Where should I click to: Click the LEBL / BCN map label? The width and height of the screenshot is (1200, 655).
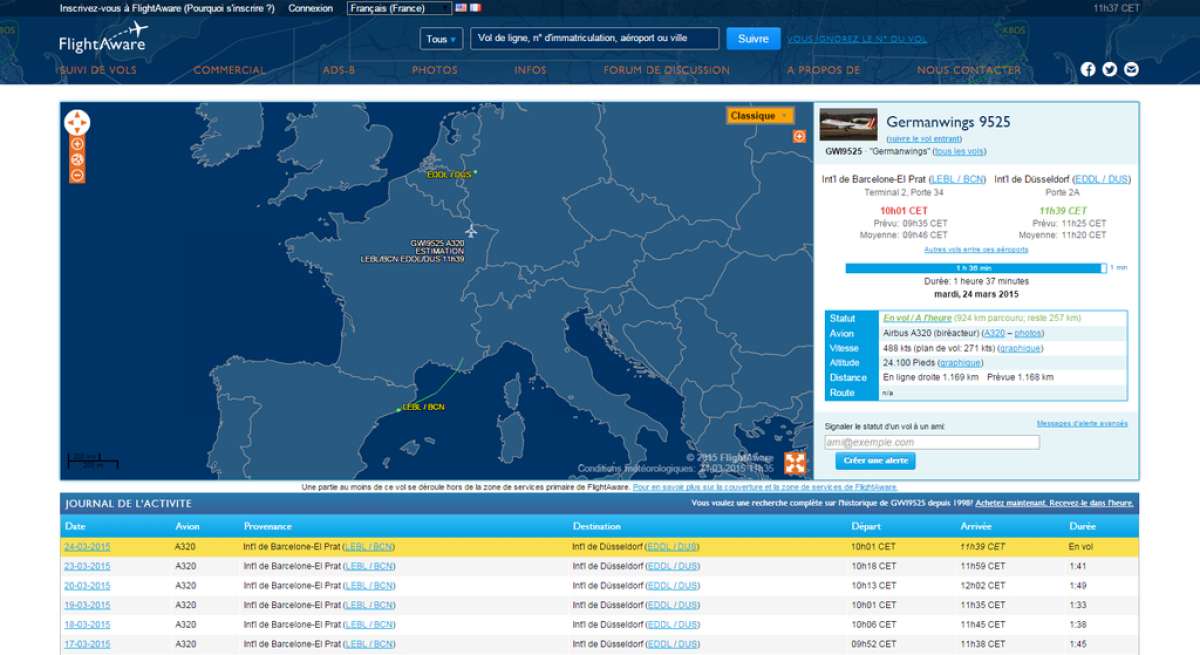tap(423, 407)
